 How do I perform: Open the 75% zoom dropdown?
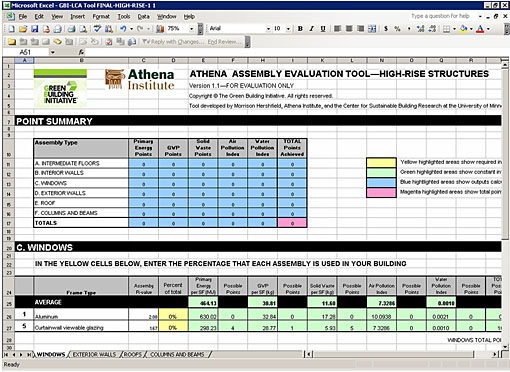[191, 29]
